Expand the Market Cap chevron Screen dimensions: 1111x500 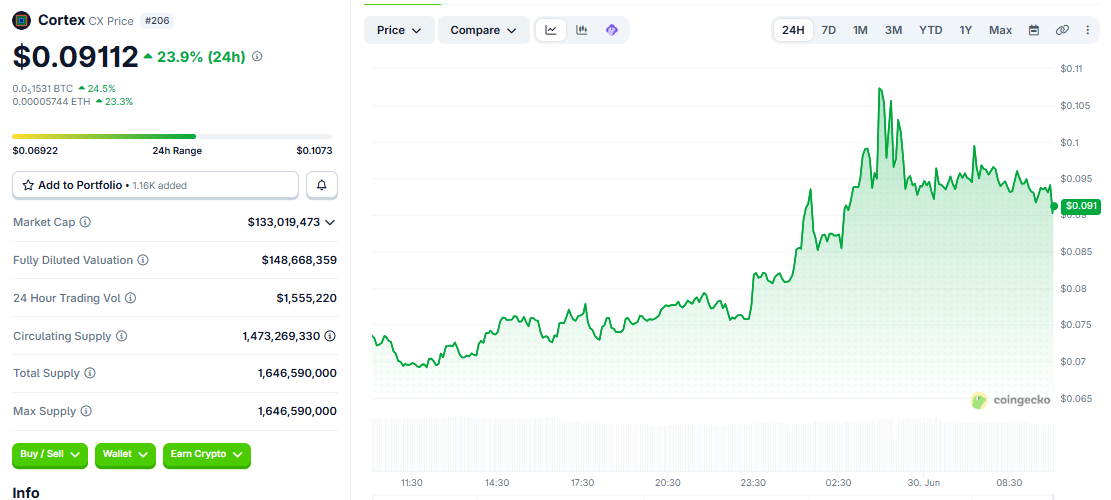(329, 222)
